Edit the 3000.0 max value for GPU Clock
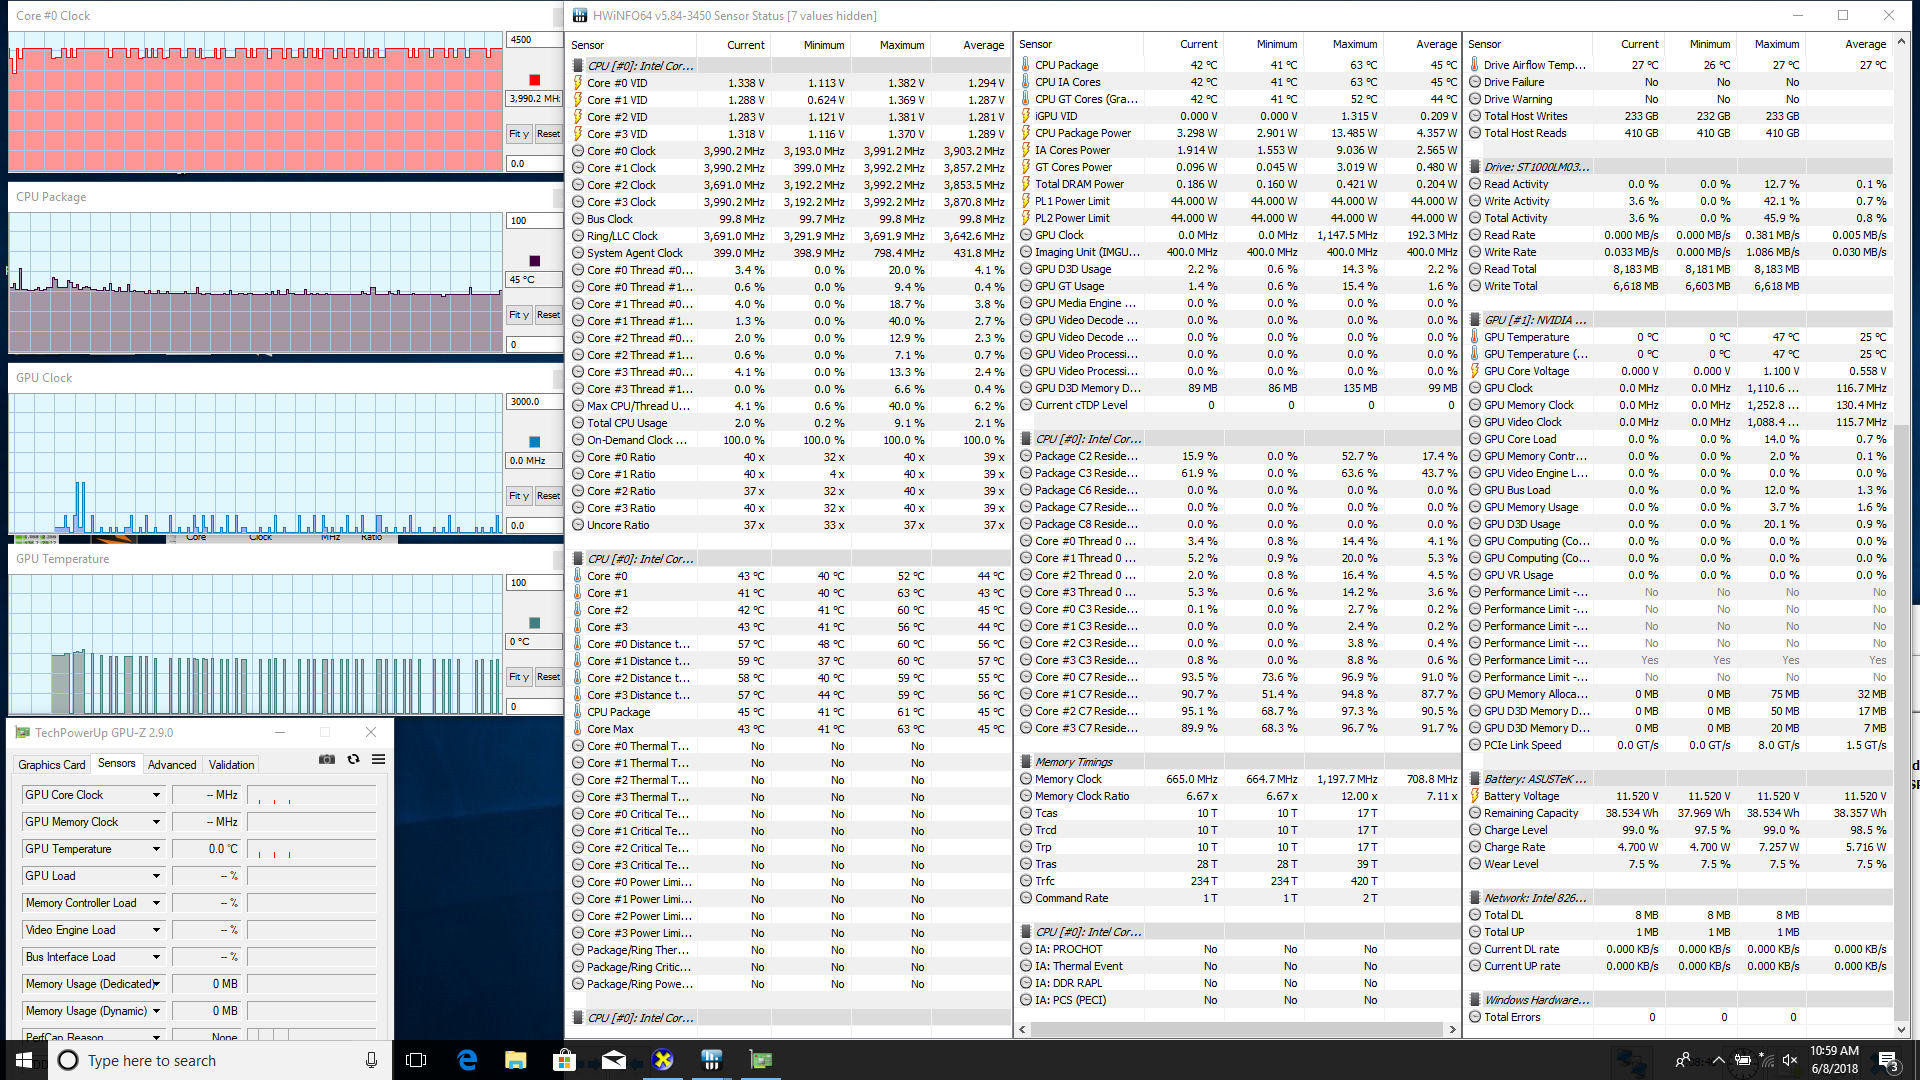Image resolution: width=1920 pixels, height=1080 pixels. tap(534, 402)
